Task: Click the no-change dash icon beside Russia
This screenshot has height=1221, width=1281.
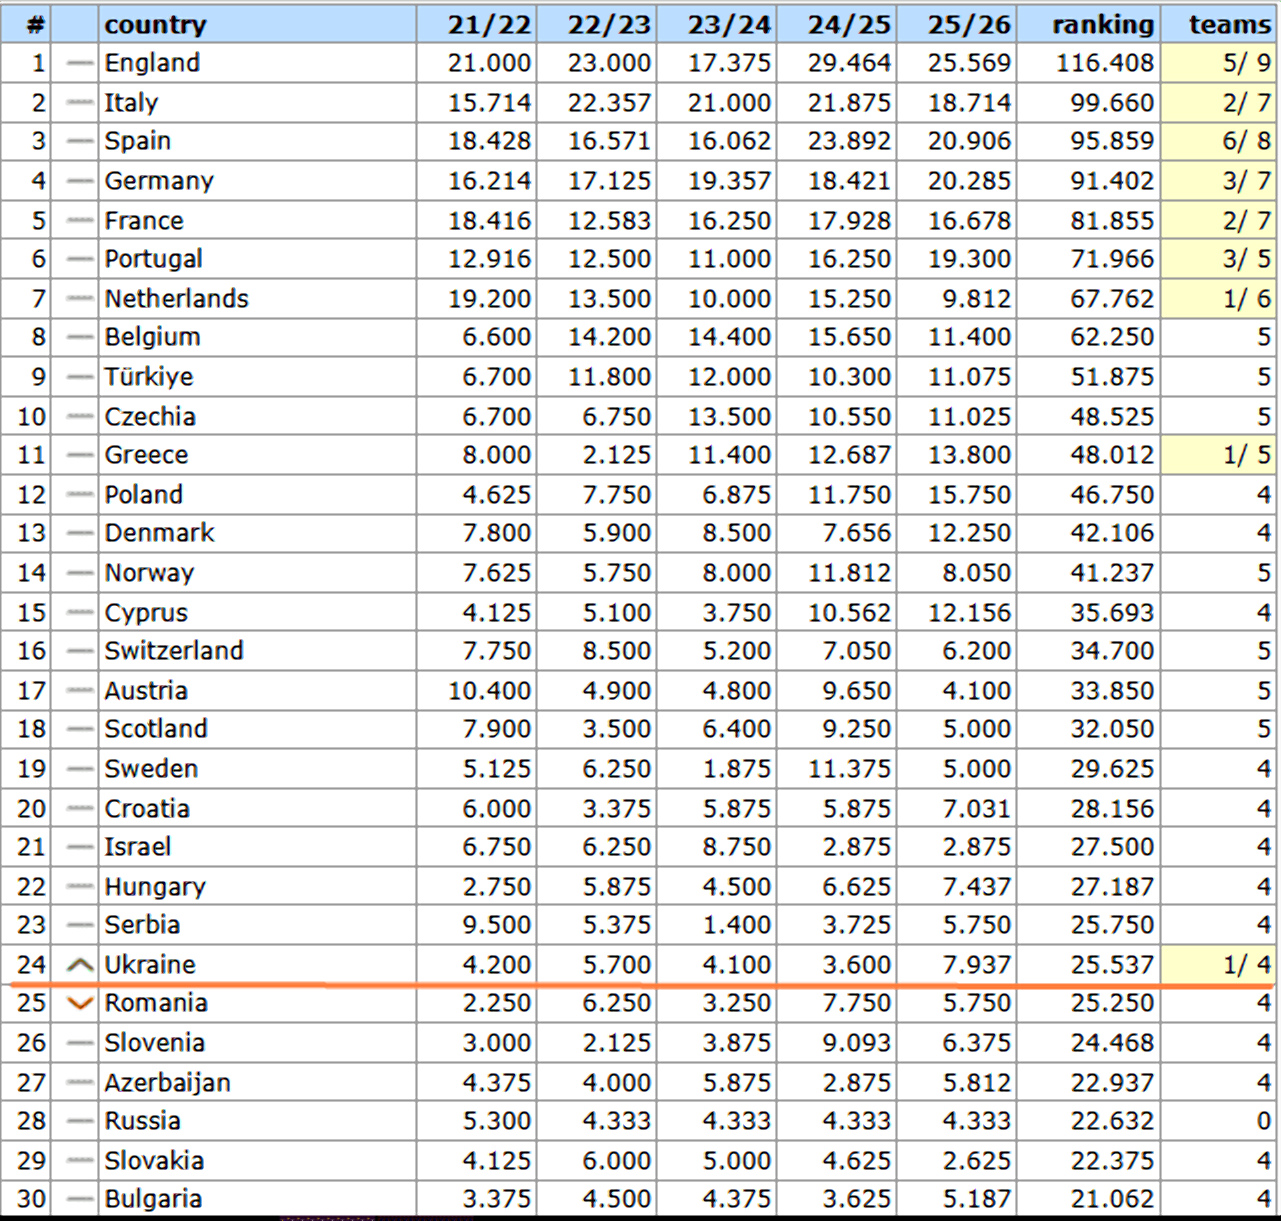Action: coord(79,1121)
